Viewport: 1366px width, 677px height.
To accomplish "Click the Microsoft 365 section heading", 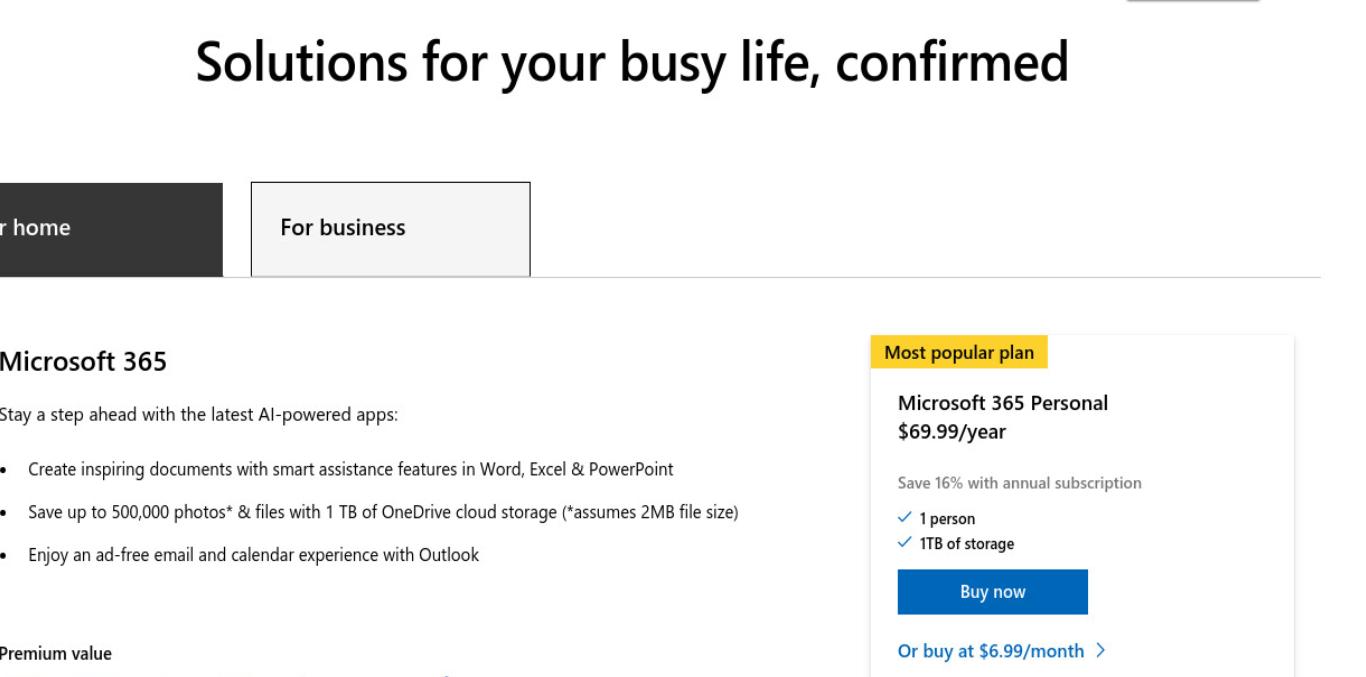I will 83,362.
